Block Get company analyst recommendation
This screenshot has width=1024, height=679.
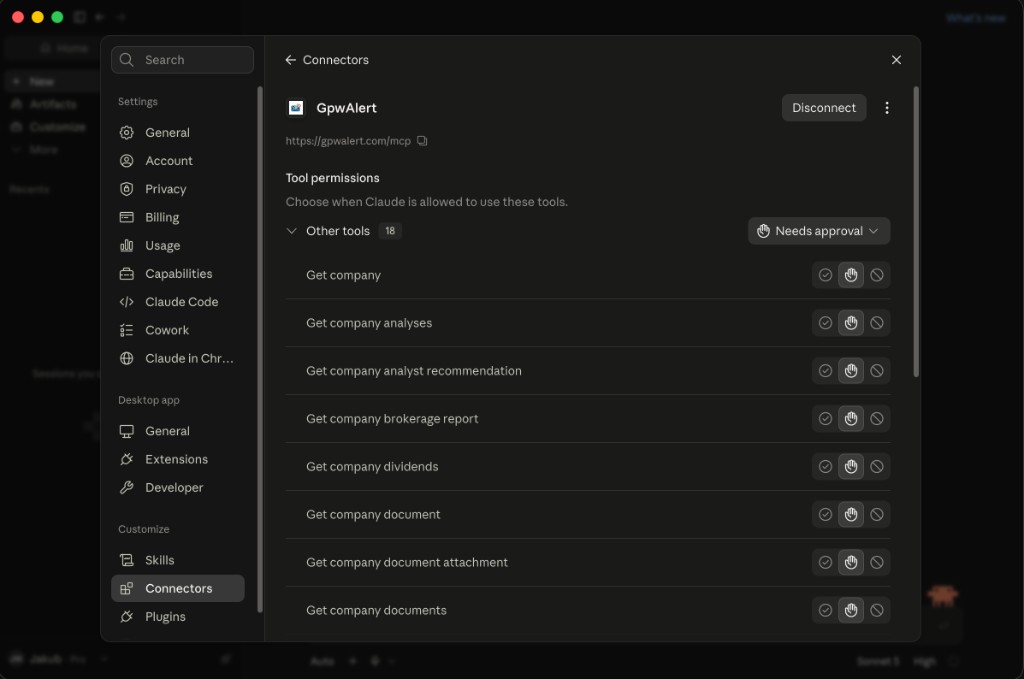[x=876, y=371]
